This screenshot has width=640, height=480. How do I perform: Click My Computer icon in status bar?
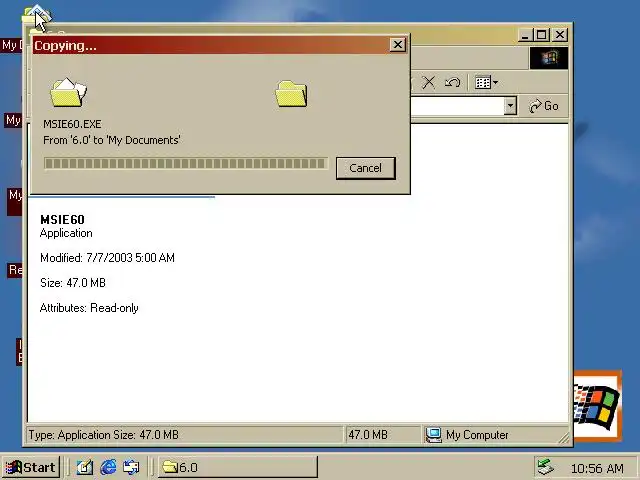point(433,435)
